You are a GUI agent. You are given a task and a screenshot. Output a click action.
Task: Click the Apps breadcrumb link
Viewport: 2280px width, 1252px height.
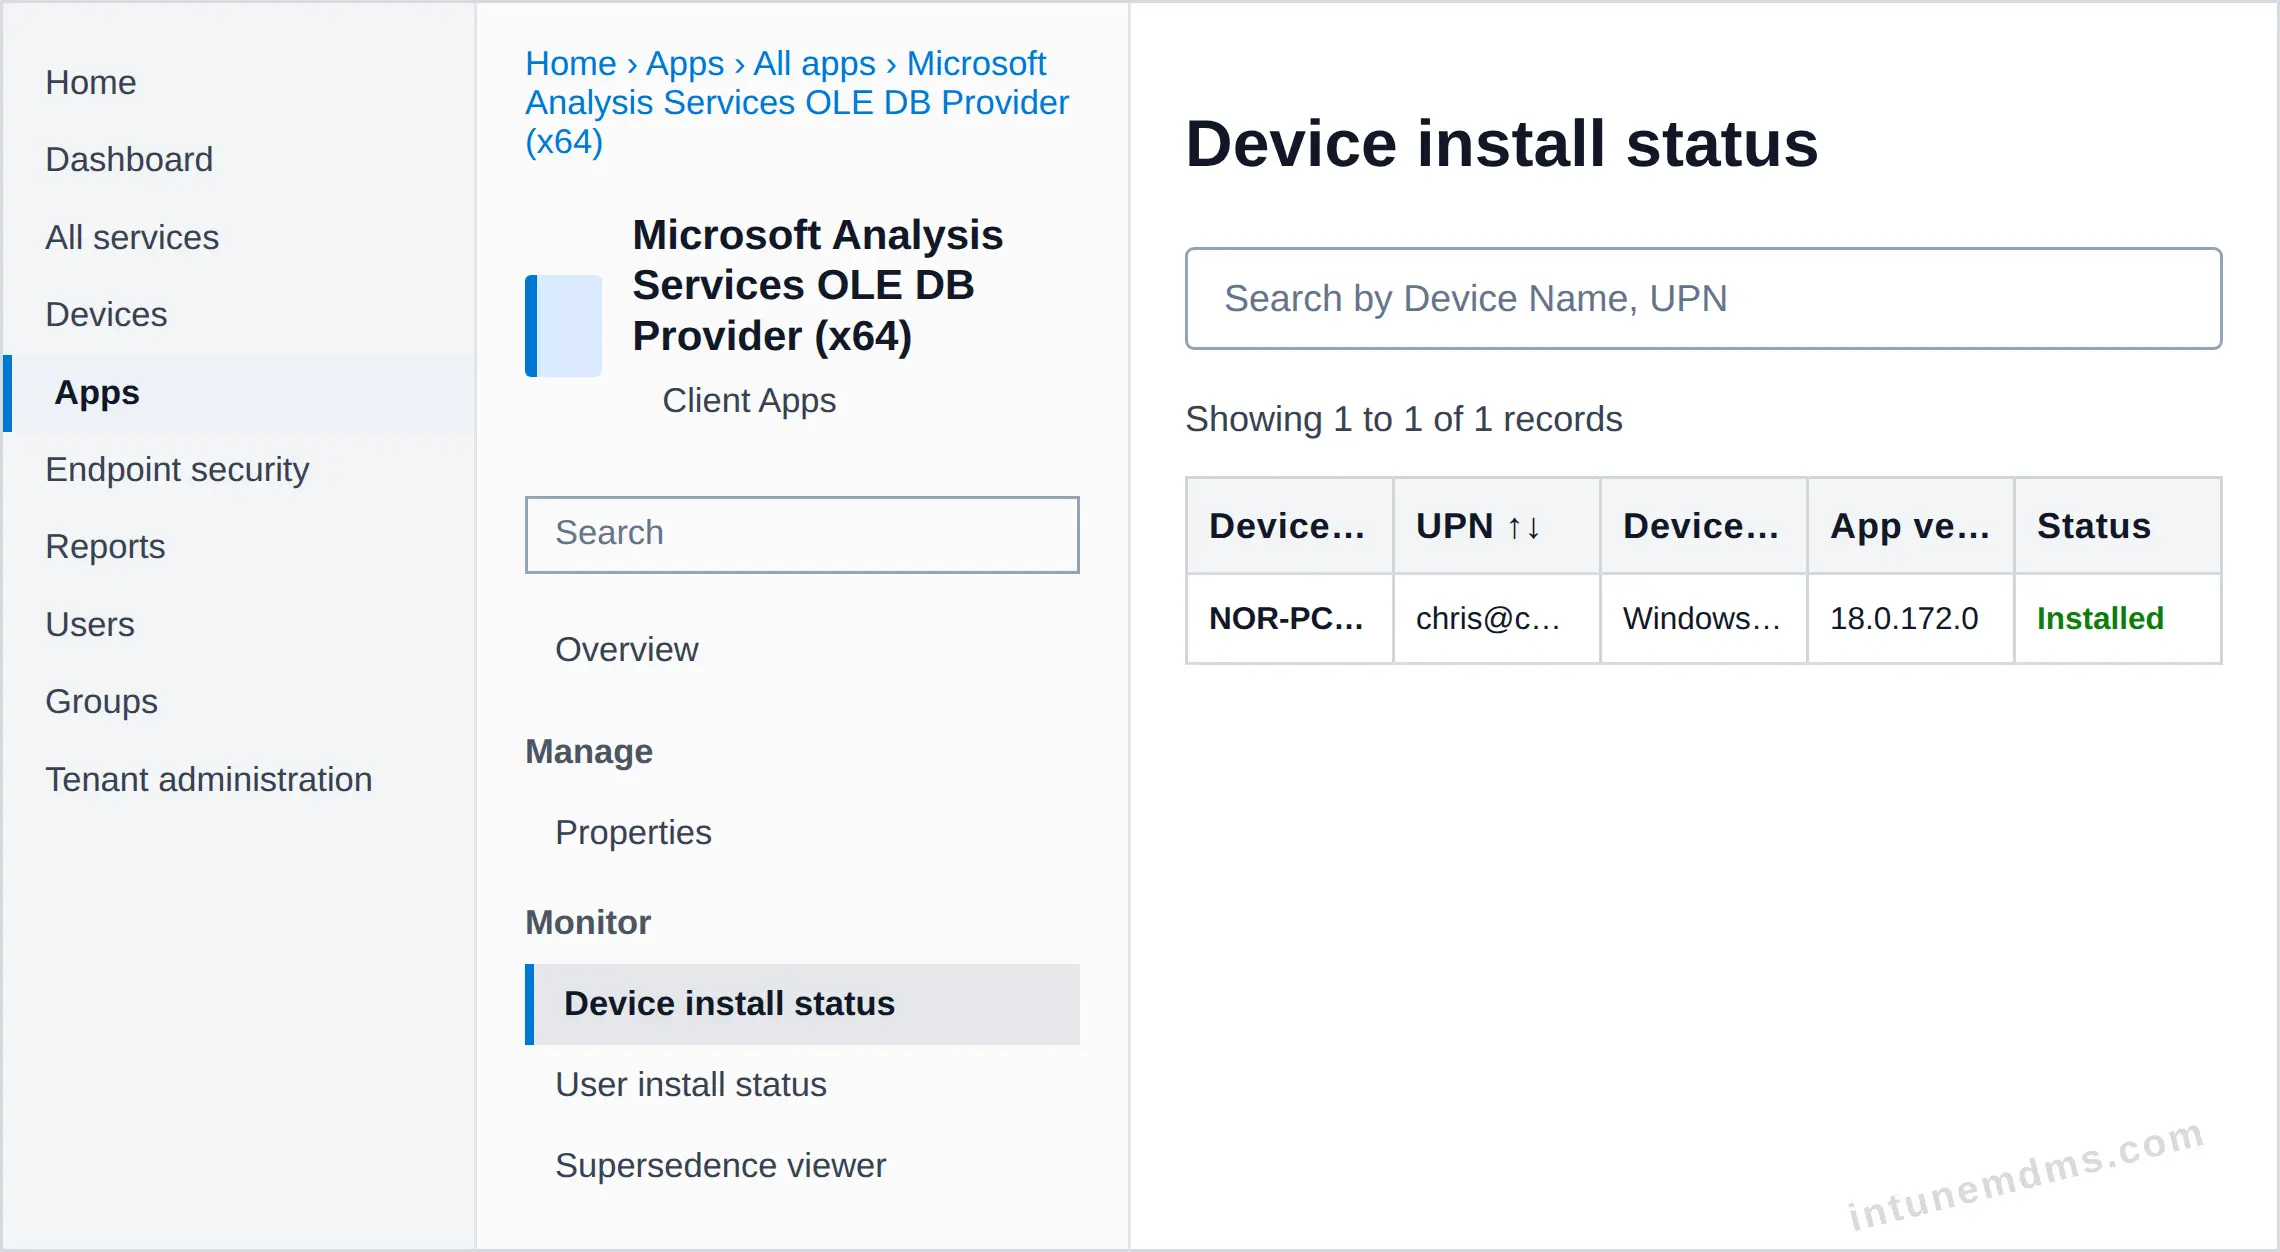[685, 63]
